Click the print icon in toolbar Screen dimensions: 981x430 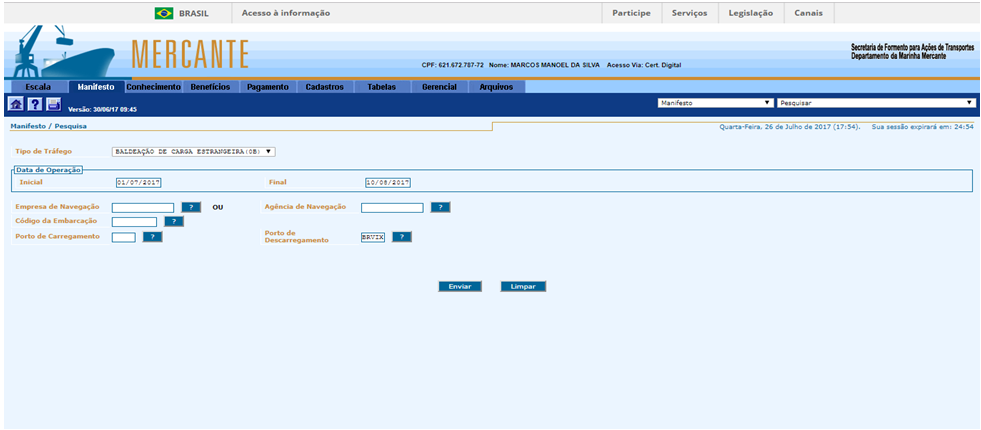coord(54,104)
